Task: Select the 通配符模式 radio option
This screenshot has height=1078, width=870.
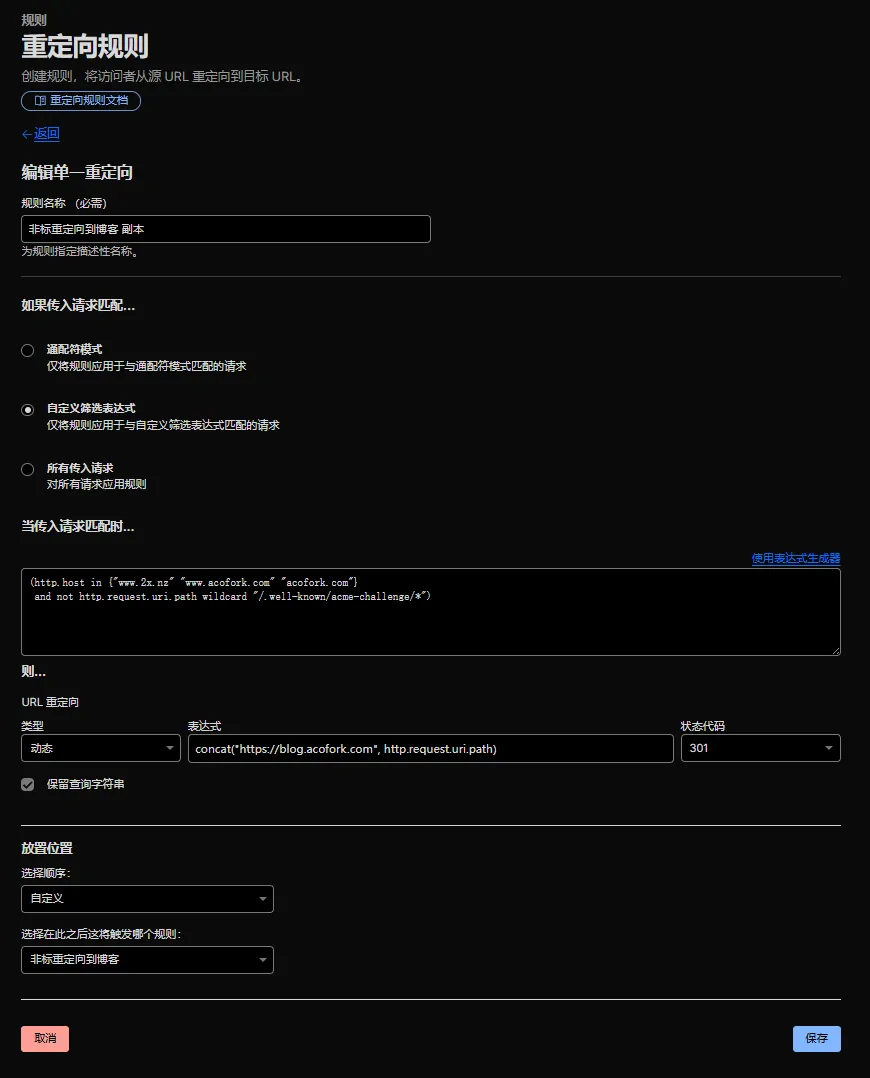Action: click(28, 350)
